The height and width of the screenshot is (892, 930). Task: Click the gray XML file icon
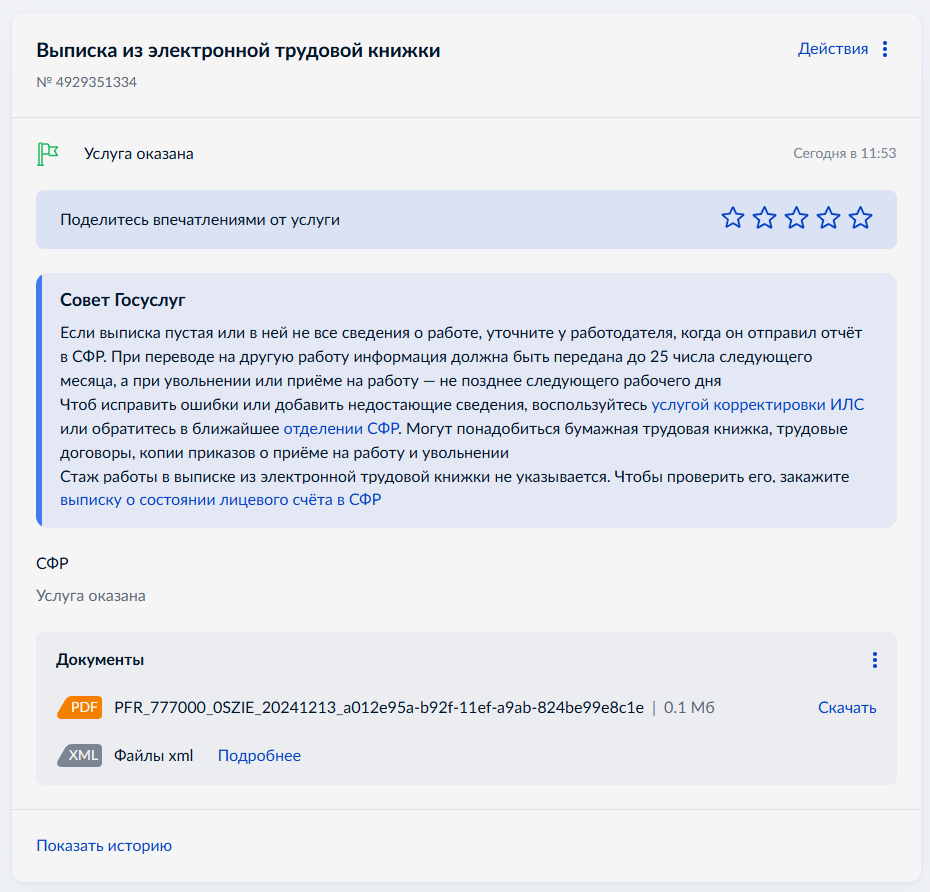(x=80, y=756)
